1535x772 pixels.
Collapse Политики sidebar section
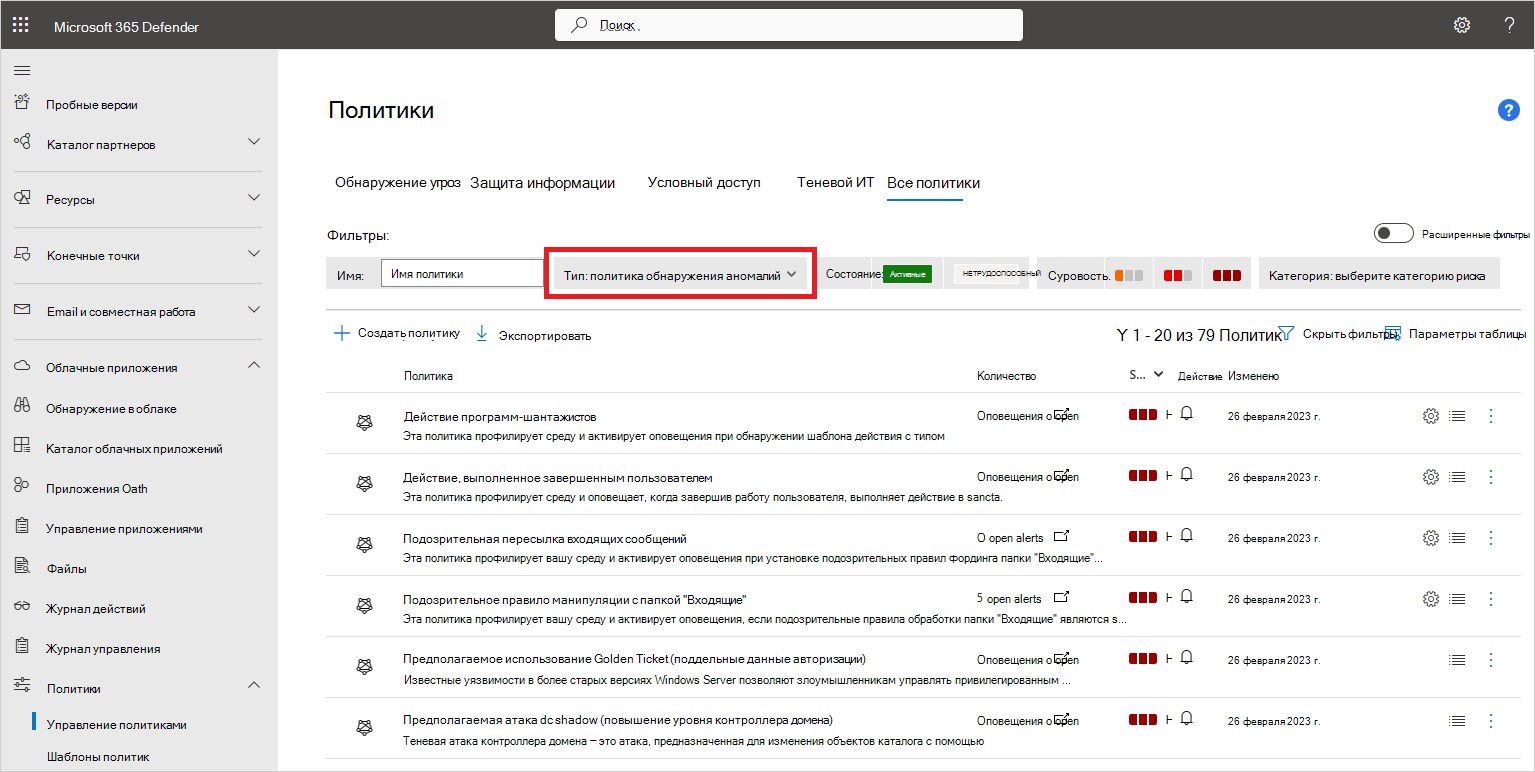coord(254,686)
